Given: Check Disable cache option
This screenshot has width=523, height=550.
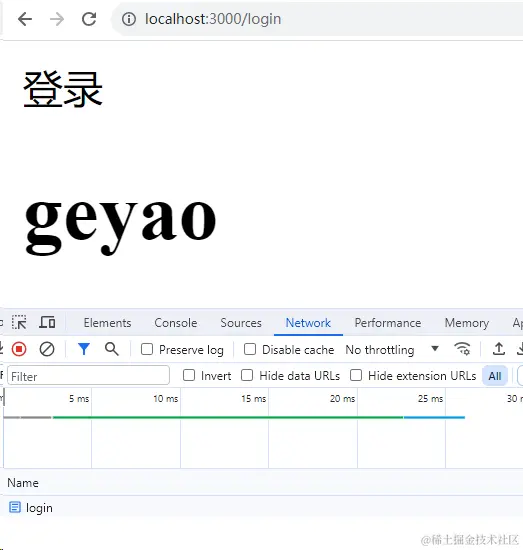Looking at the screenshot, I should pyautogui.click(x=250, y=349).
